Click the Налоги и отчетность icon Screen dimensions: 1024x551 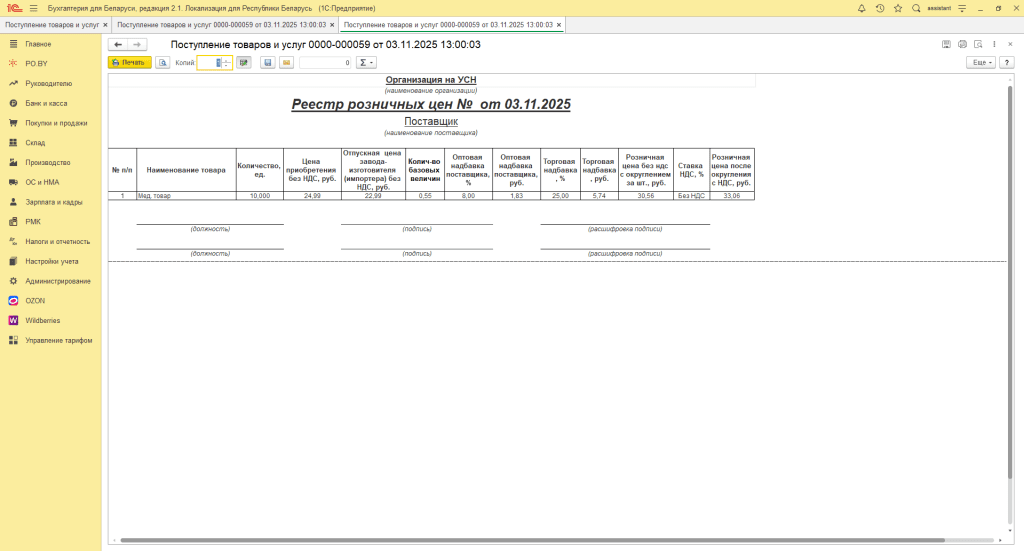[13, 242]
